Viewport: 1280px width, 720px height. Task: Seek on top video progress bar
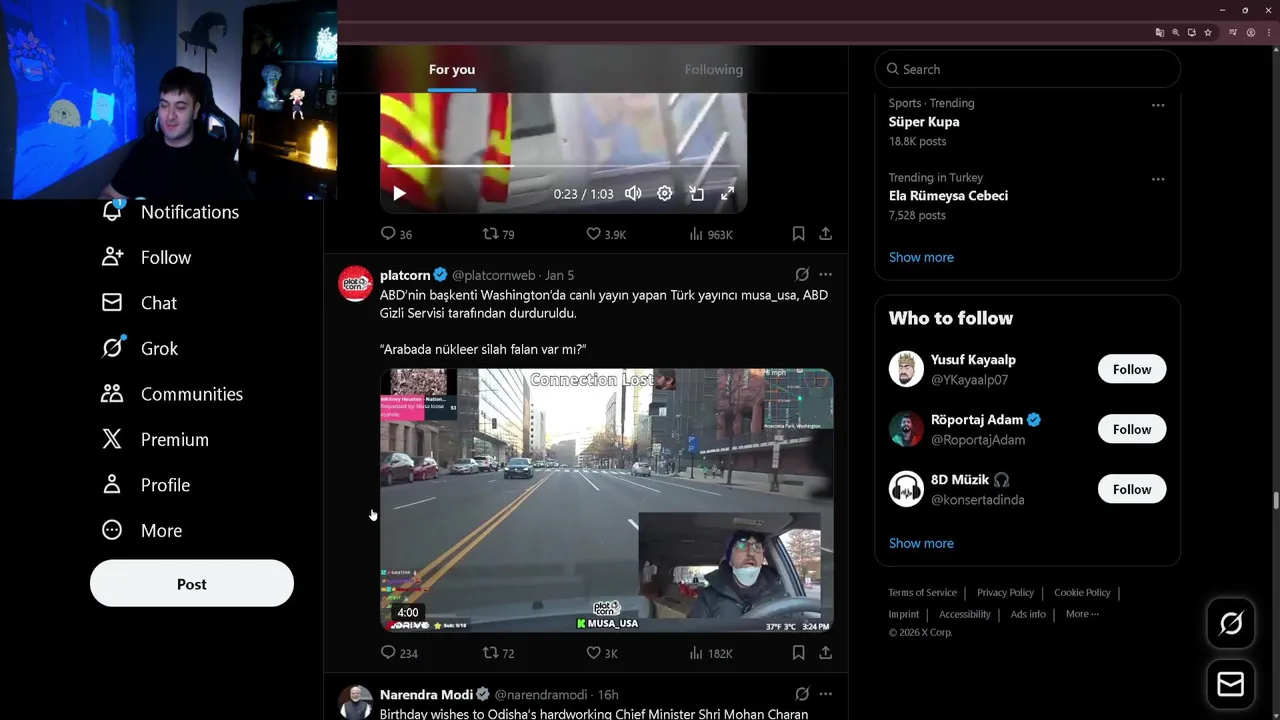pos(563,165)
